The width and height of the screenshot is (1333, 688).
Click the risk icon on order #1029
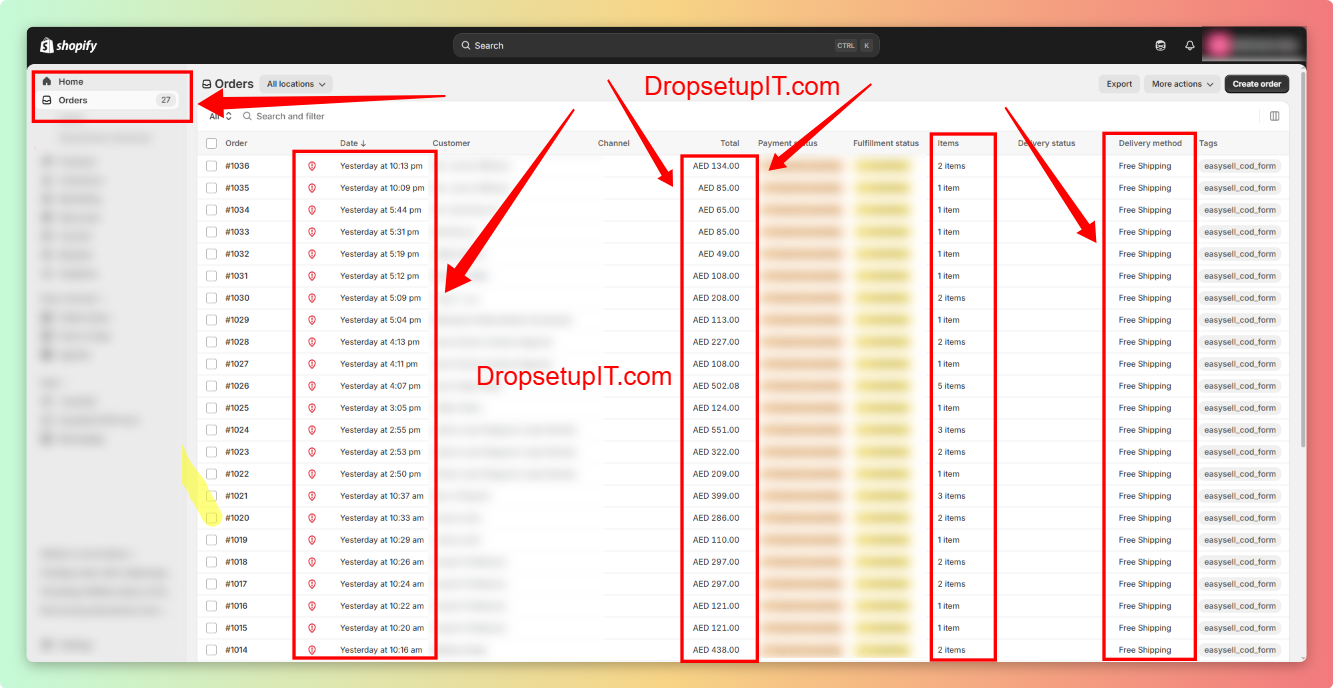(312, 320)
